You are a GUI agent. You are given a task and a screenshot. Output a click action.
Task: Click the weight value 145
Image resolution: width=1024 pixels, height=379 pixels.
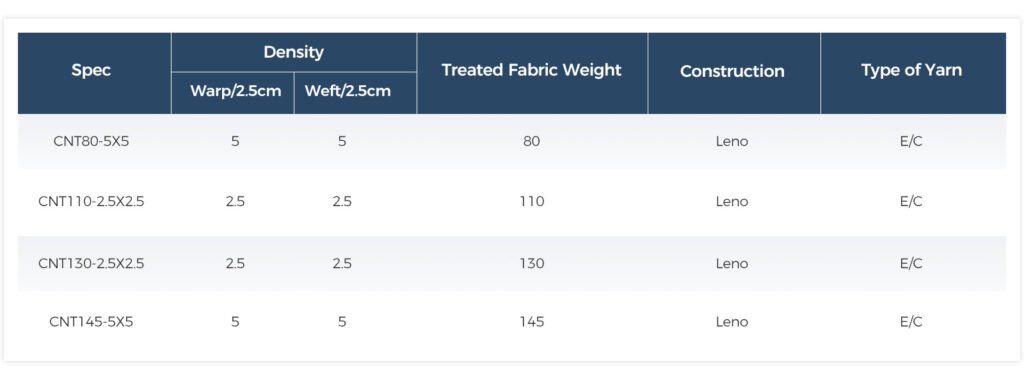click(532, 322)
